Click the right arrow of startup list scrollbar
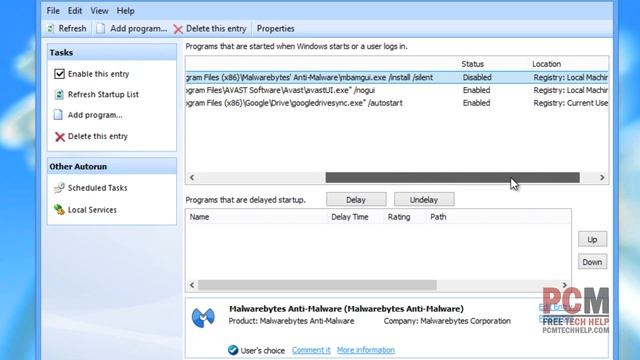 [x=602, y=178]
